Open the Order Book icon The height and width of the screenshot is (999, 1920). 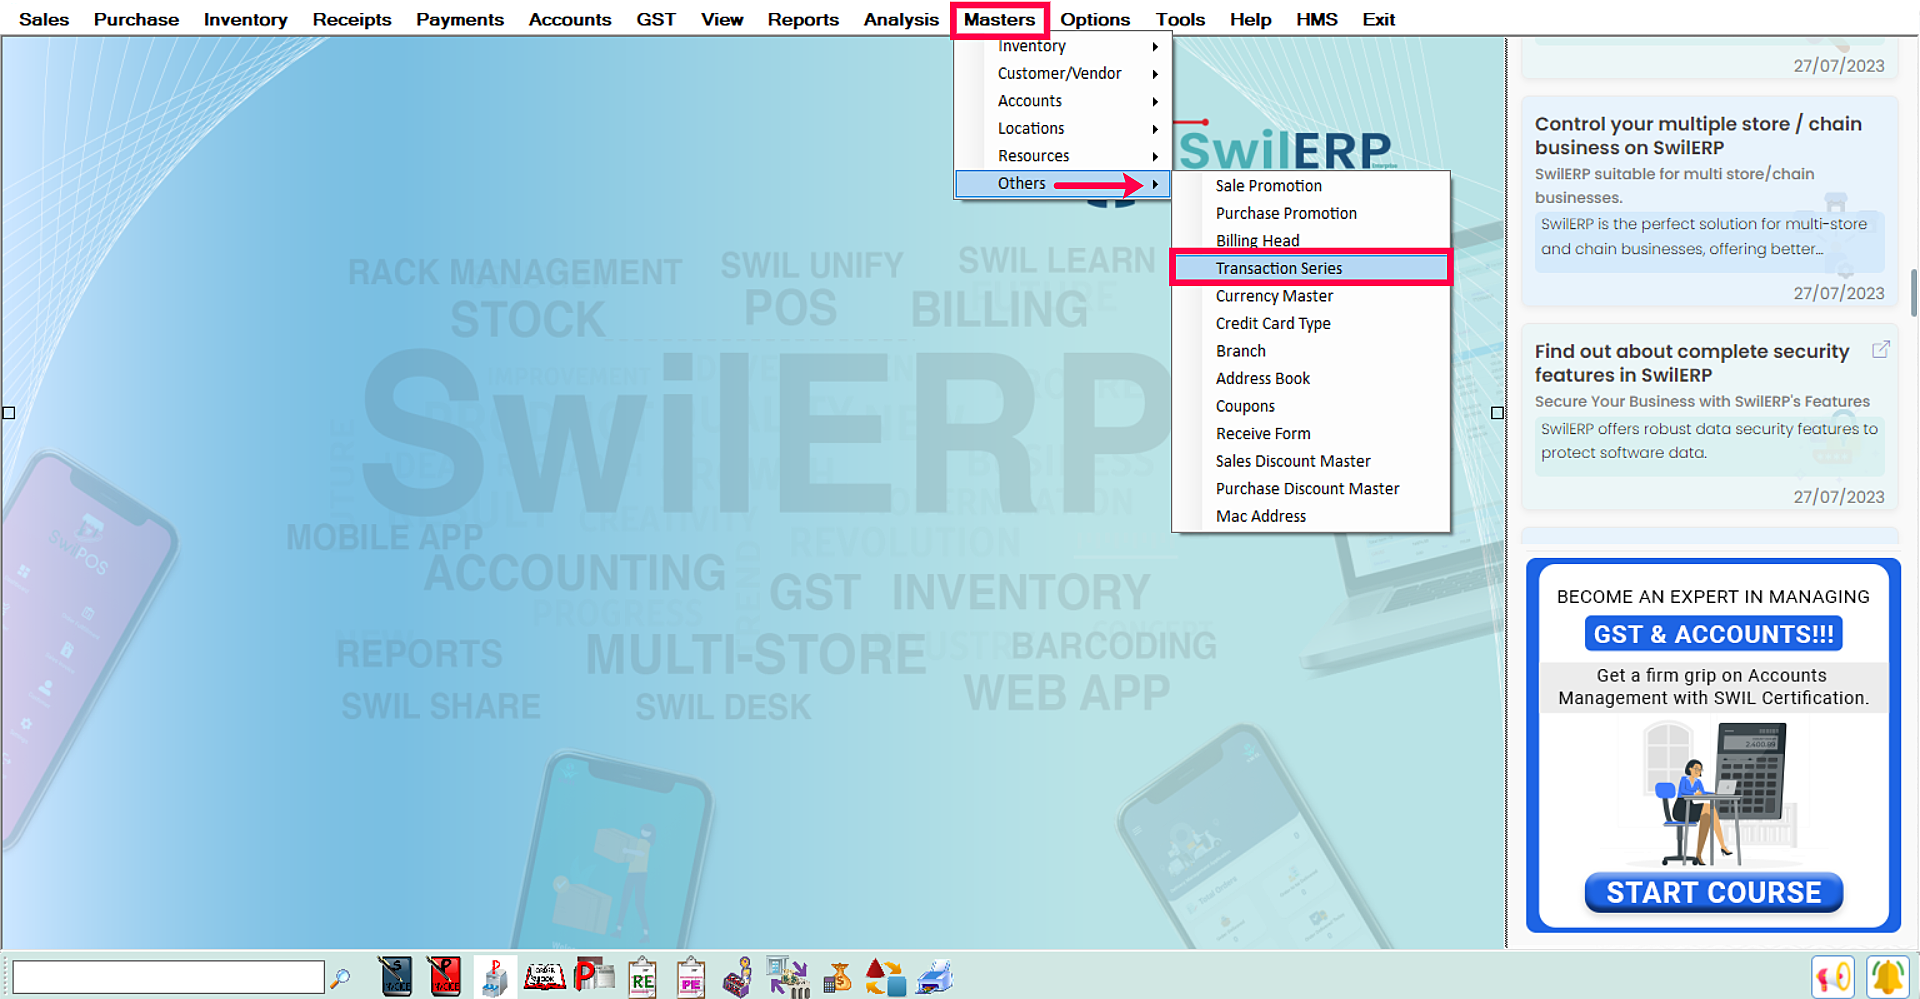545,977
